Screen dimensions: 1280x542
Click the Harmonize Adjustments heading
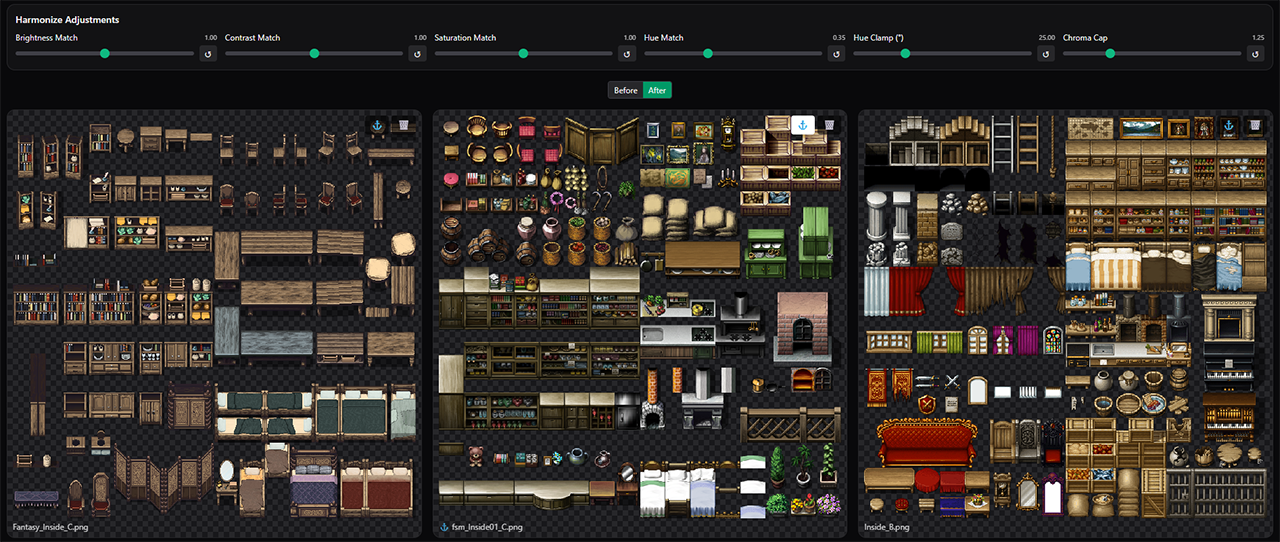[x=67, y=20]
